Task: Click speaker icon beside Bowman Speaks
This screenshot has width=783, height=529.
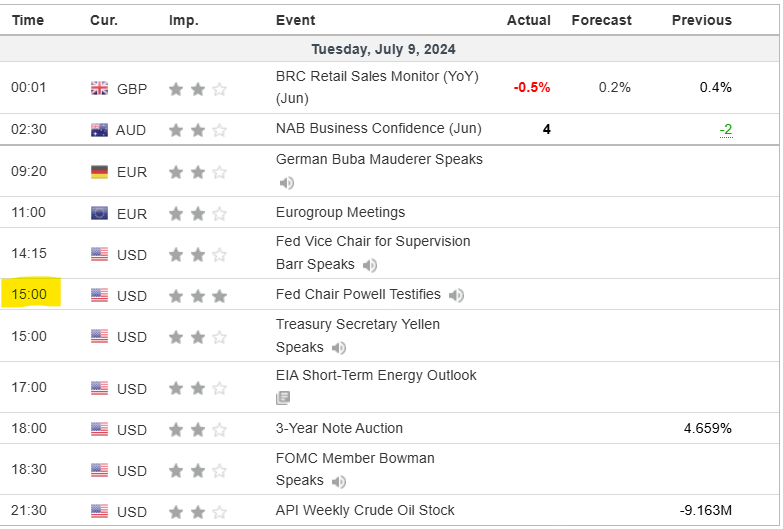Action: coord(339,481)
